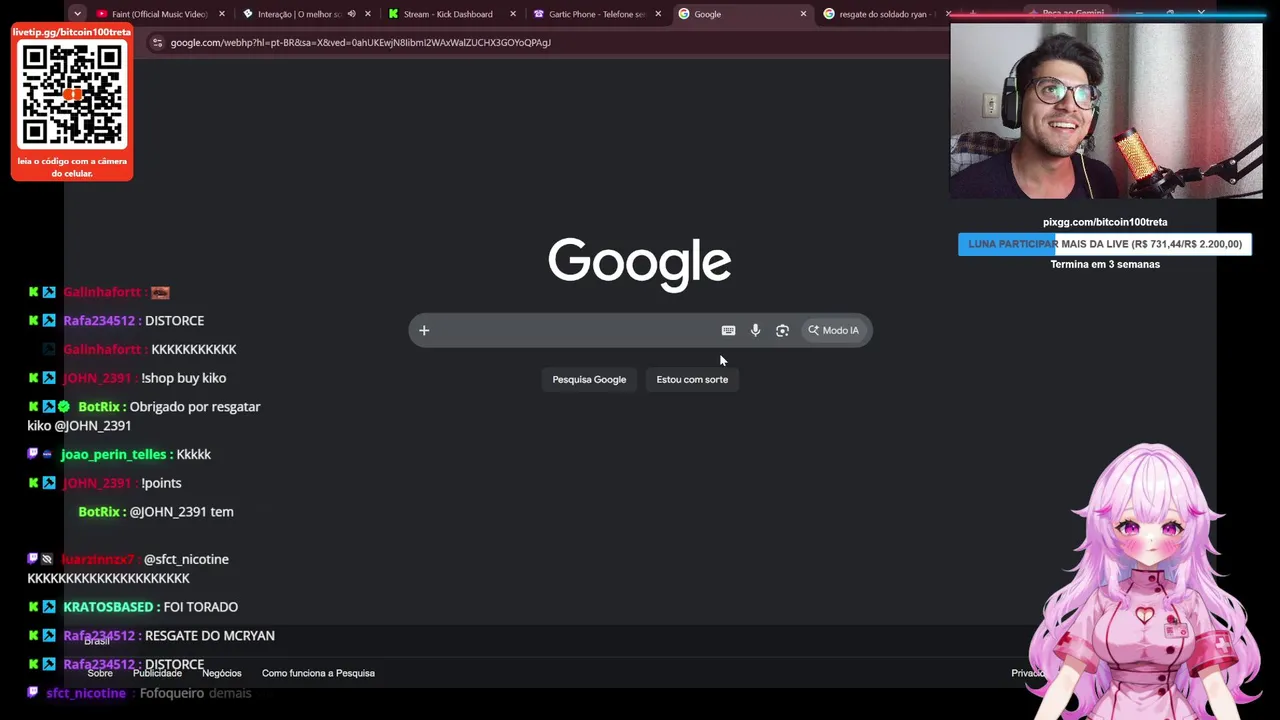
Task: Click the Estou com sorte button
Action: [692, 380]
